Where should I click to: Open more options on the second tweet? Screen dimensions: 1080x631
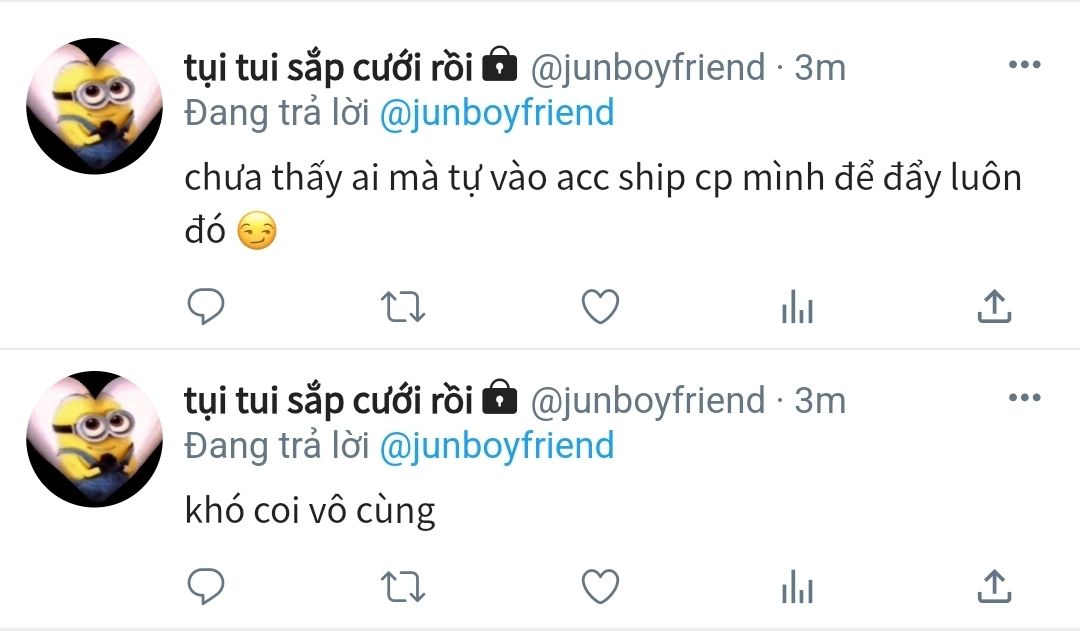(x=1024, y=397)
